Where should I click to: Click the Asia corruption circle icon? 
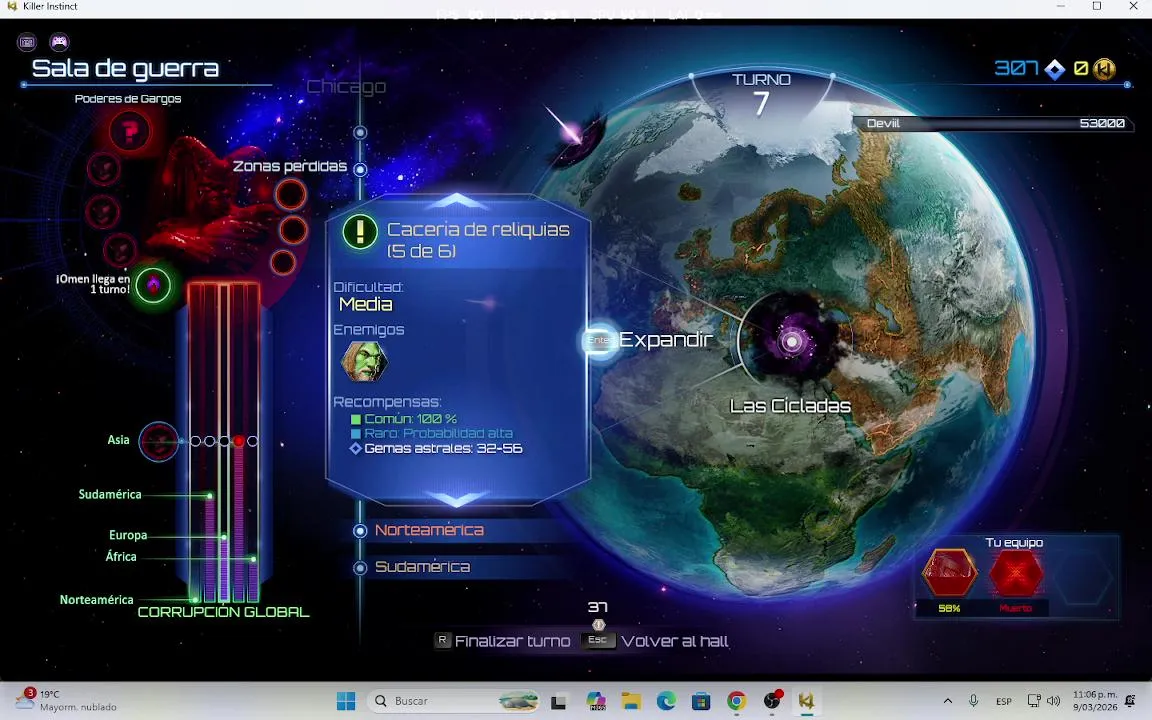(x=159, y=442)
